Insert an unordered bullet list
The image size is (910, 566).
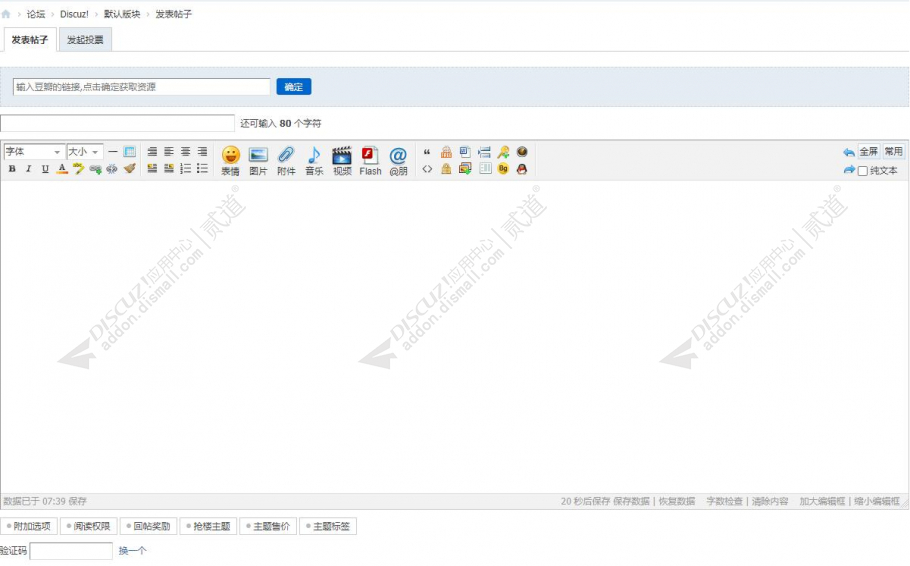(x=202, y=169)
